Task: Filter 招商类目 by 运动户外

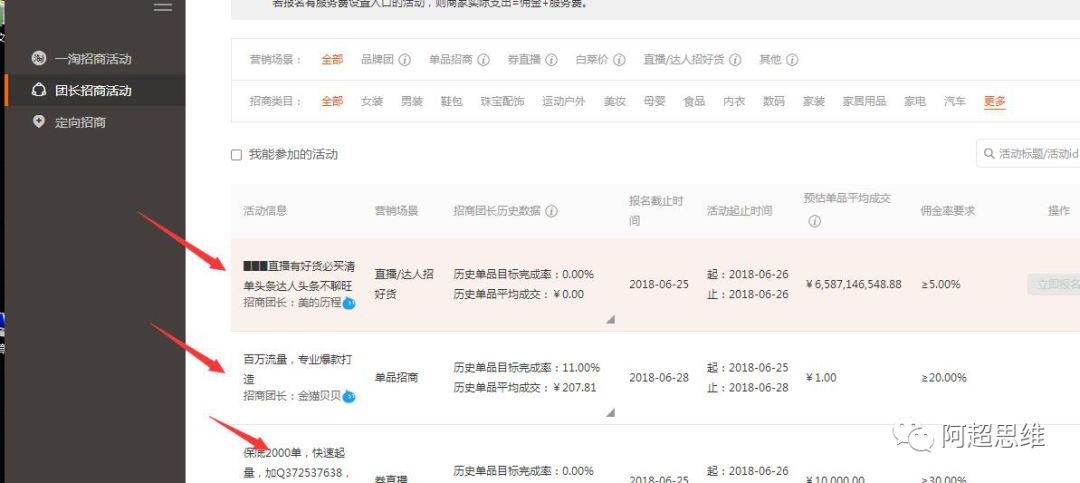Action: click(563, 101)
